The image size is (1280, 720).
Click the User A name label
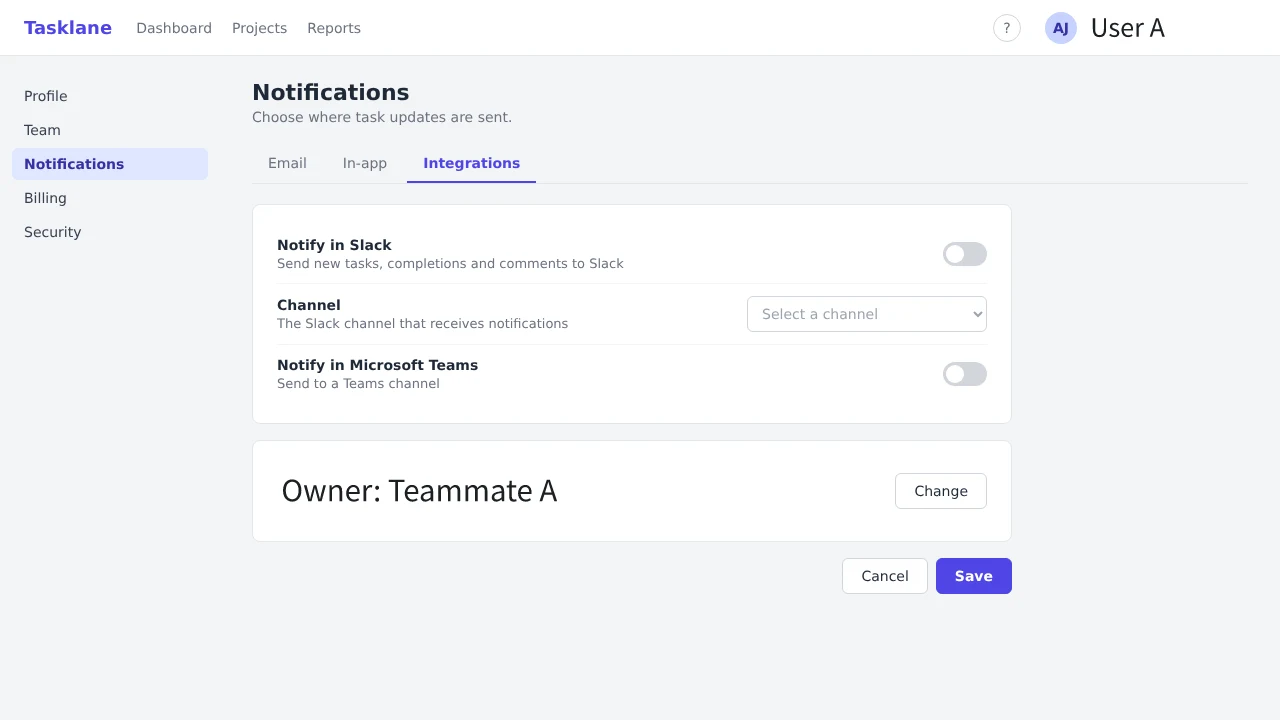coord(1128,28)
